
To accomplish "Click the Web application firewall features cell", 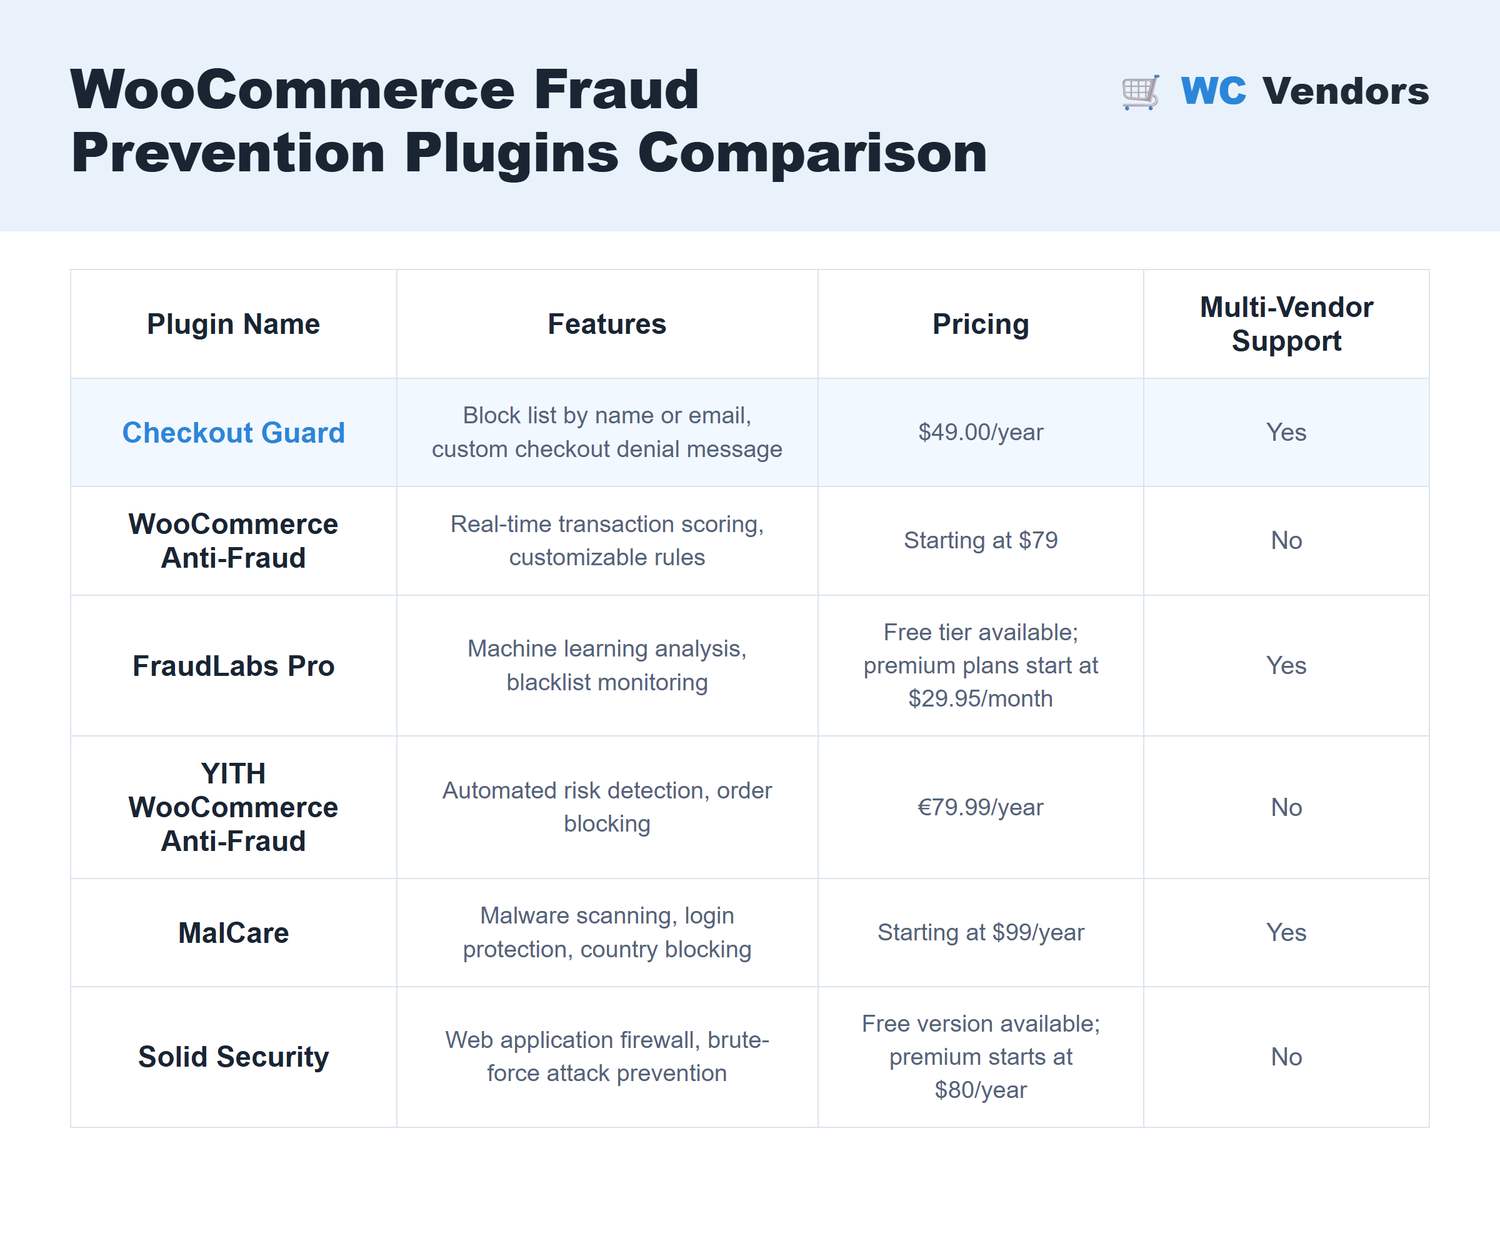I will tap(607, 1057).
